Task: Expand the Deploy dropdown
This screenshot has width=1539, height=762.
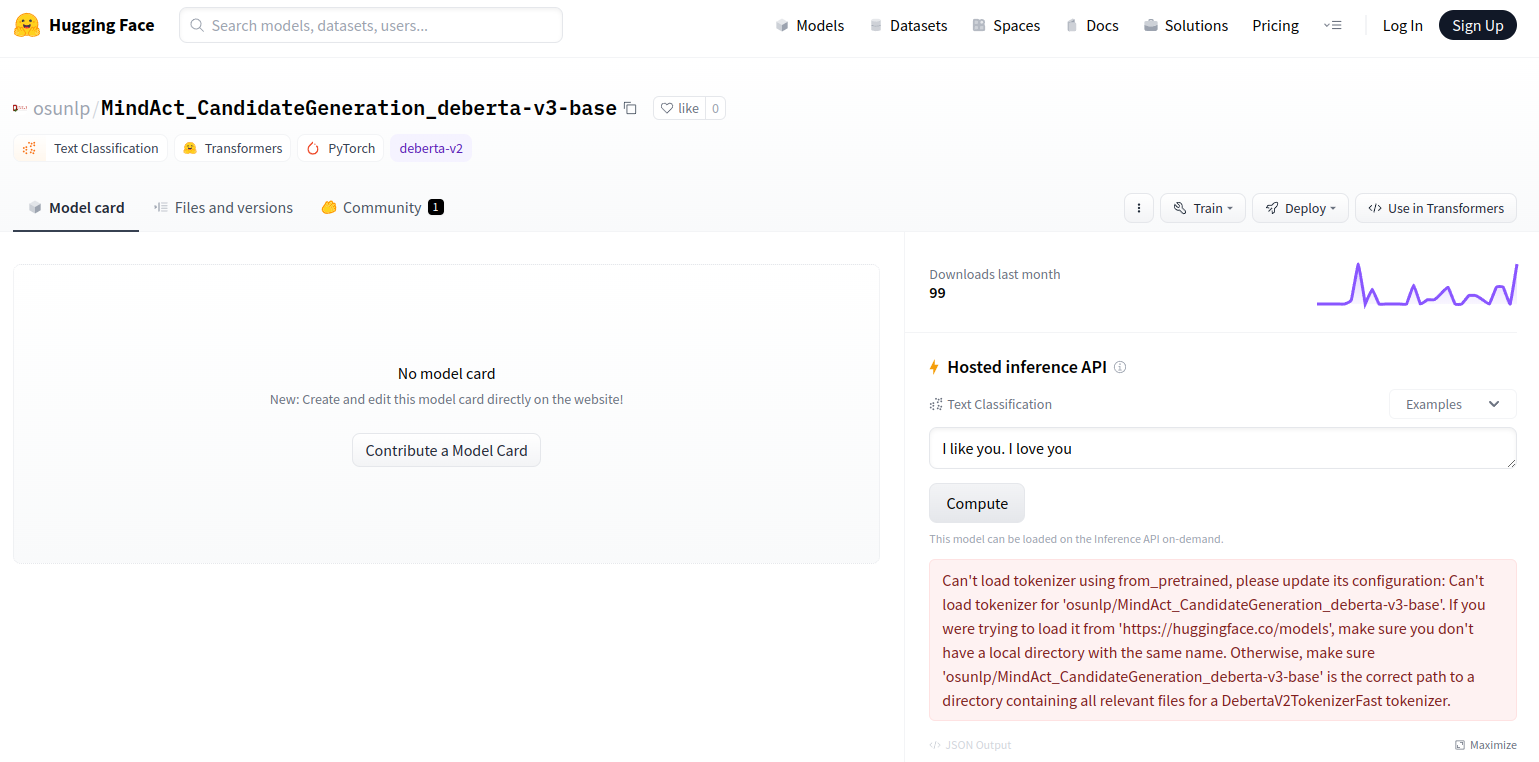Action: click(x=1300, y=207)
